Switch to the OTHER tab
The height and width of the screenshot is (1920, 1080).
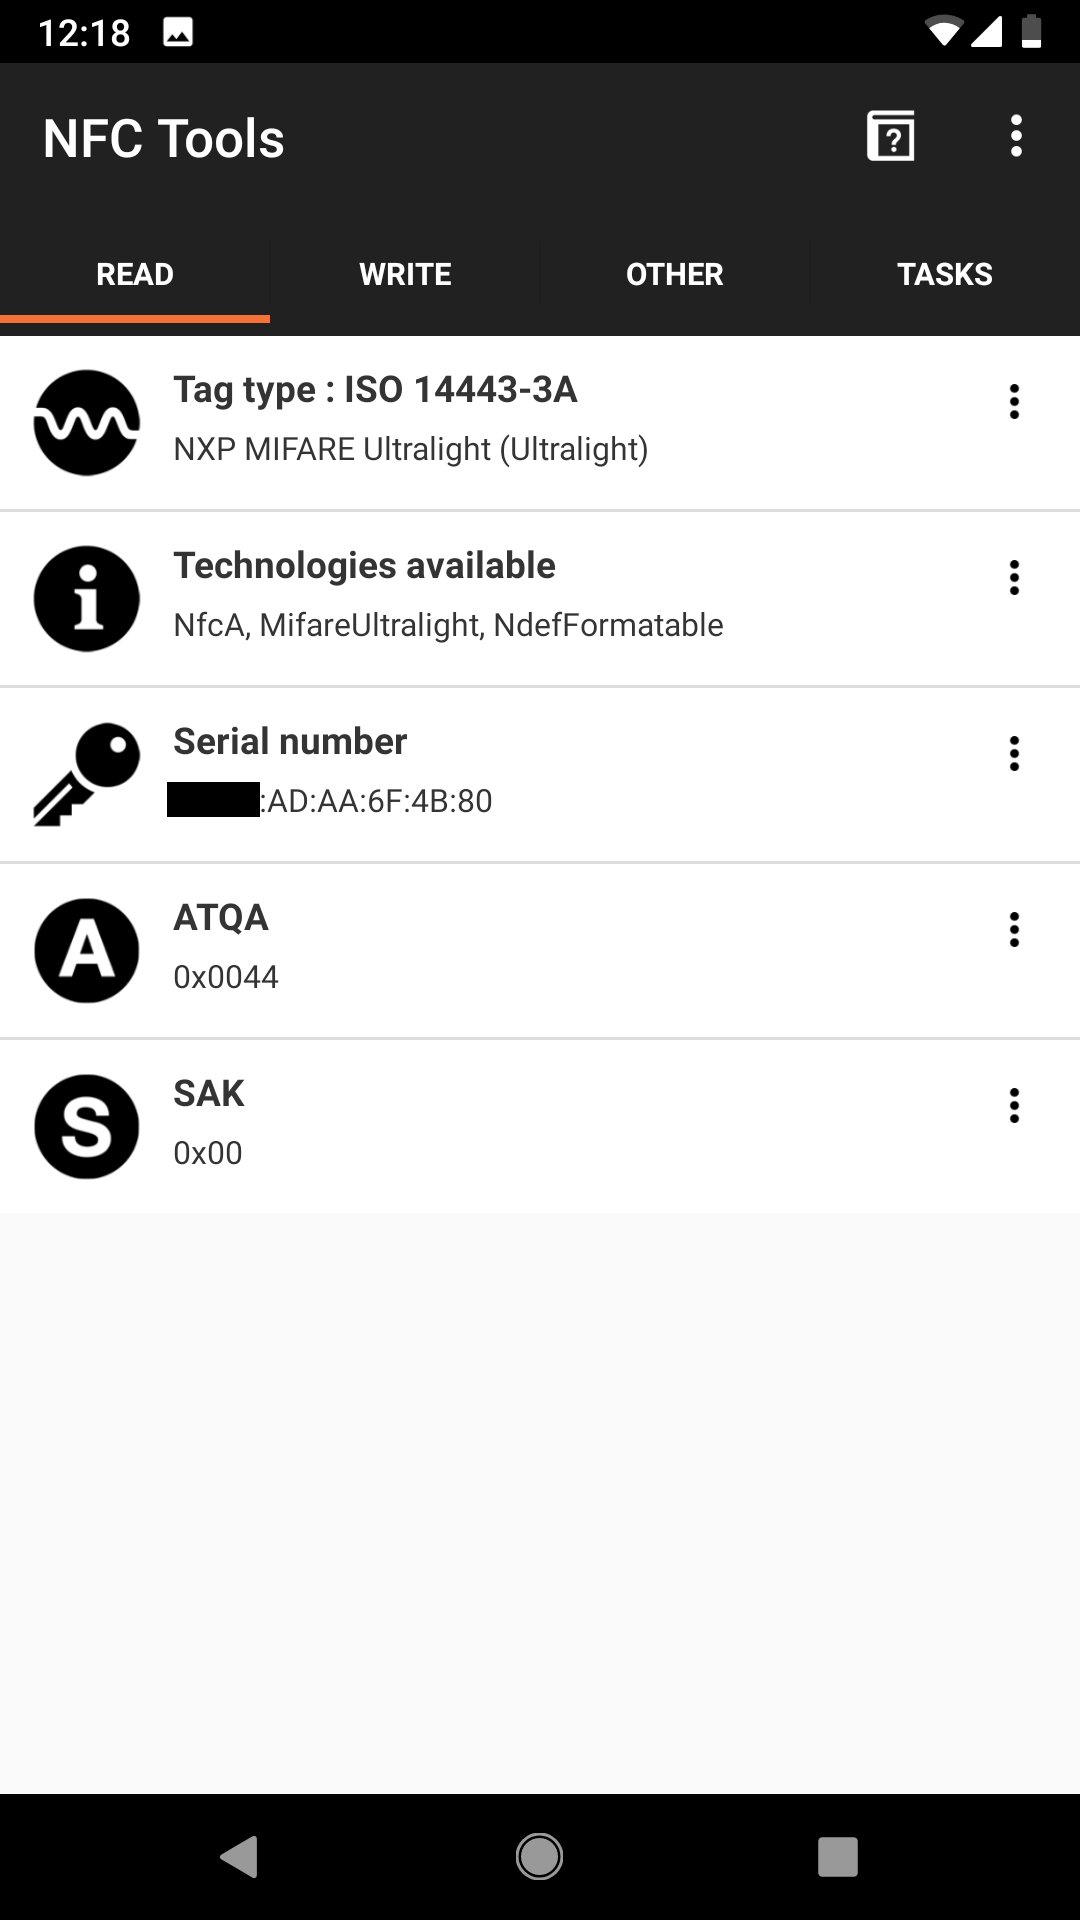tap(675, 274)
